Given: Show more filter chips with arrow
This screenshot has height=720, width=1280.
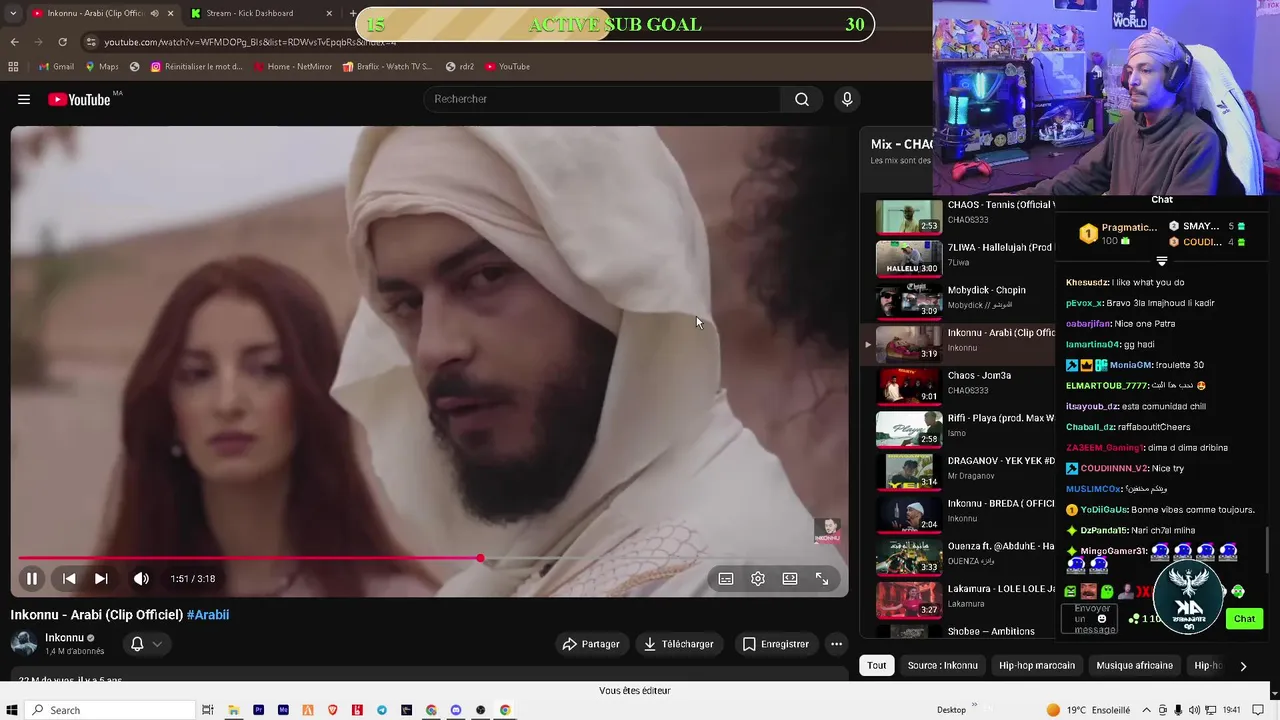Looking at the screenshot, I should tap(1243, 666).
